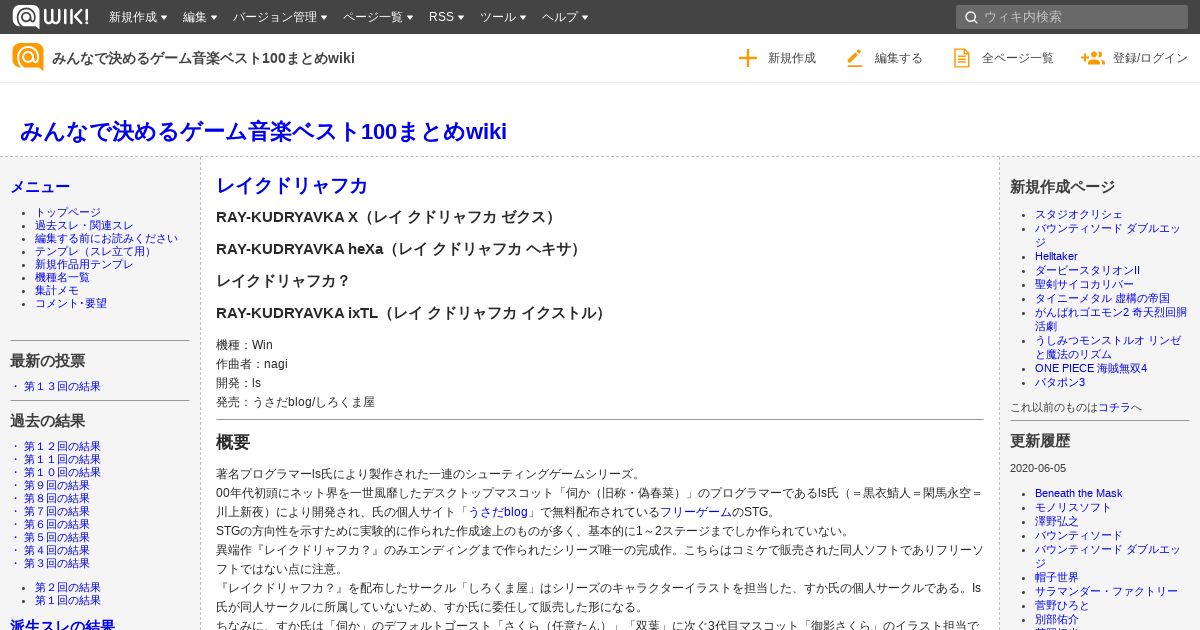The height and width of the screenshot is (630, 1200).
Task: Click the search magnifier icon
Action: (971, 17)
